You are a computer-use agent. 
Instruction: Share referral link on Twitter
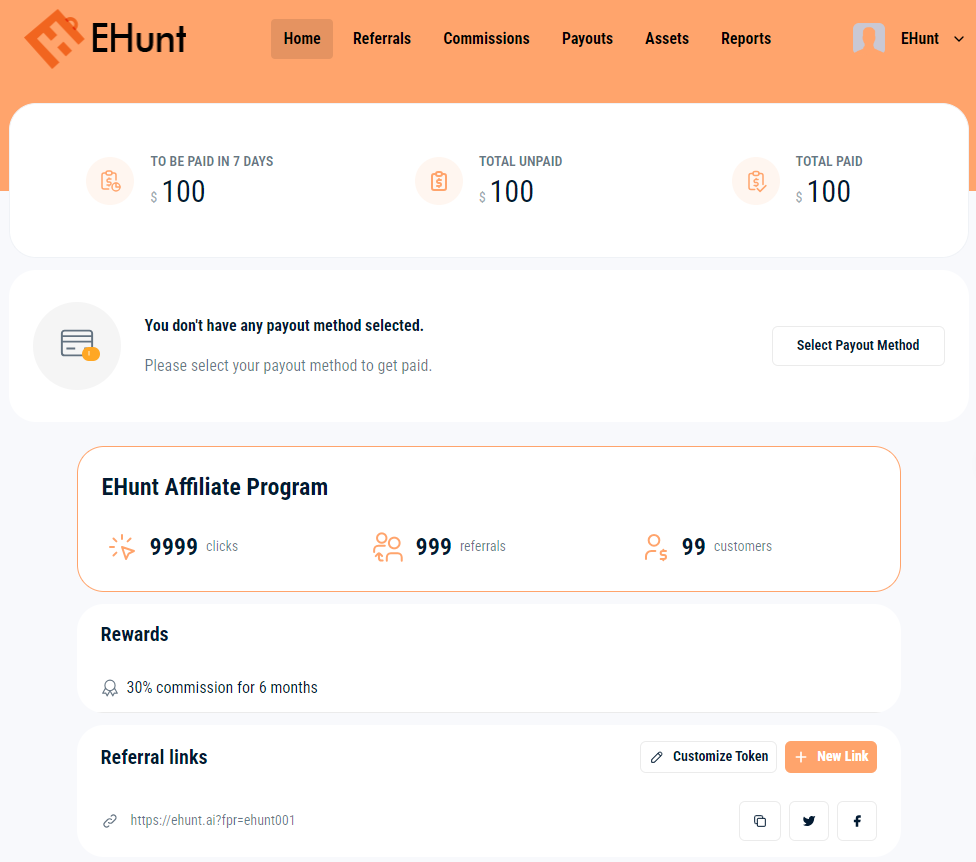pos(808,821)
